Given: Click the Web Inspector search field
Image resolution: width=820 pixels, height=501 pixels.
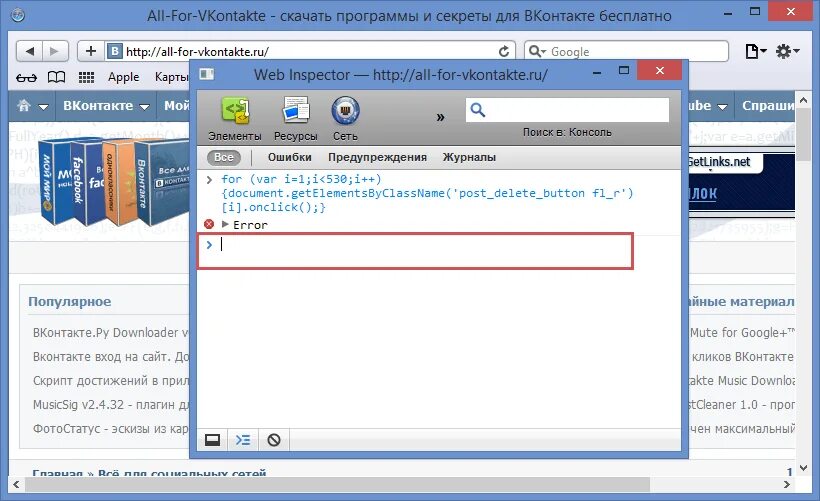Looking at the screenshot, I should click(567, 110).
